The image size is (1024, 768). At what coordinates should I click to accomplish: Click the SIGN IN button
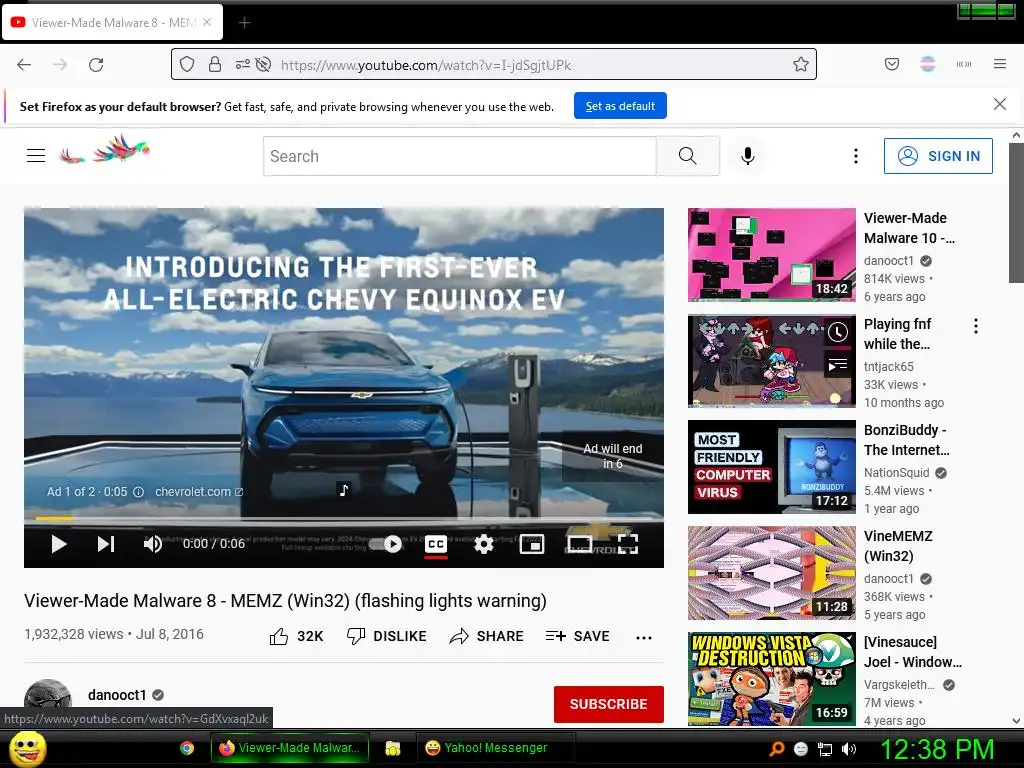[x=938, y=156]
